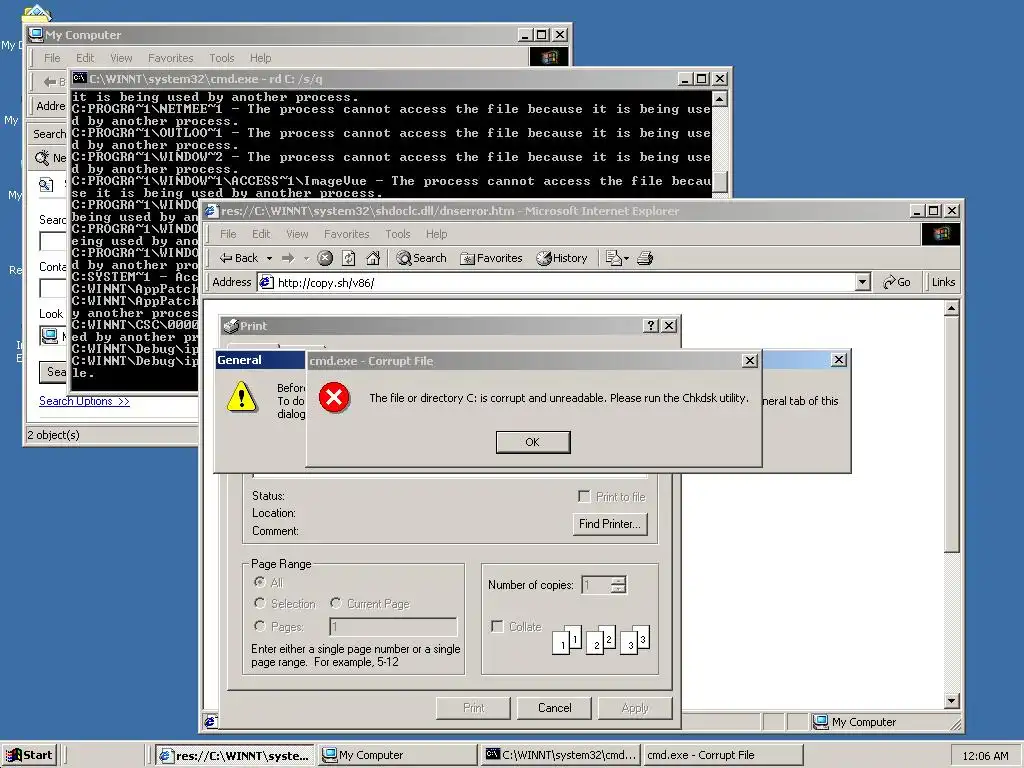Open Tools menu in My Computer window

pyautogui.click(x=222, y=58)
